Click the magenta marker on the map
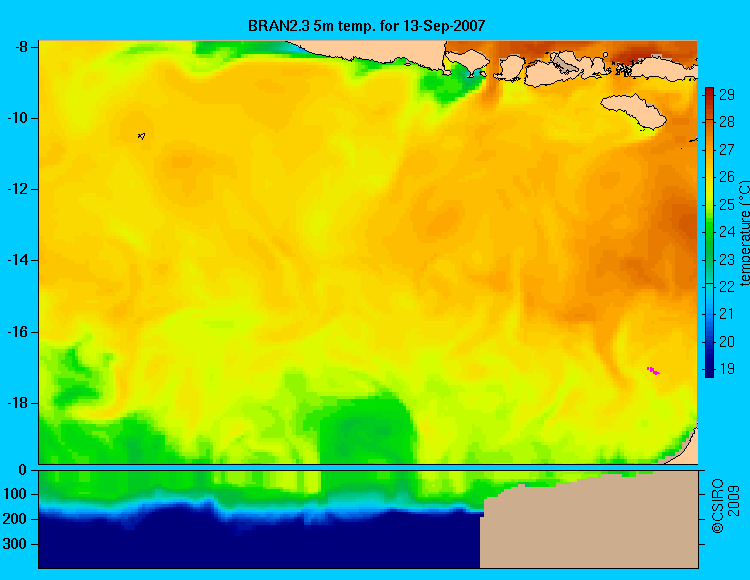750x580 pixels. pos(653,371)
